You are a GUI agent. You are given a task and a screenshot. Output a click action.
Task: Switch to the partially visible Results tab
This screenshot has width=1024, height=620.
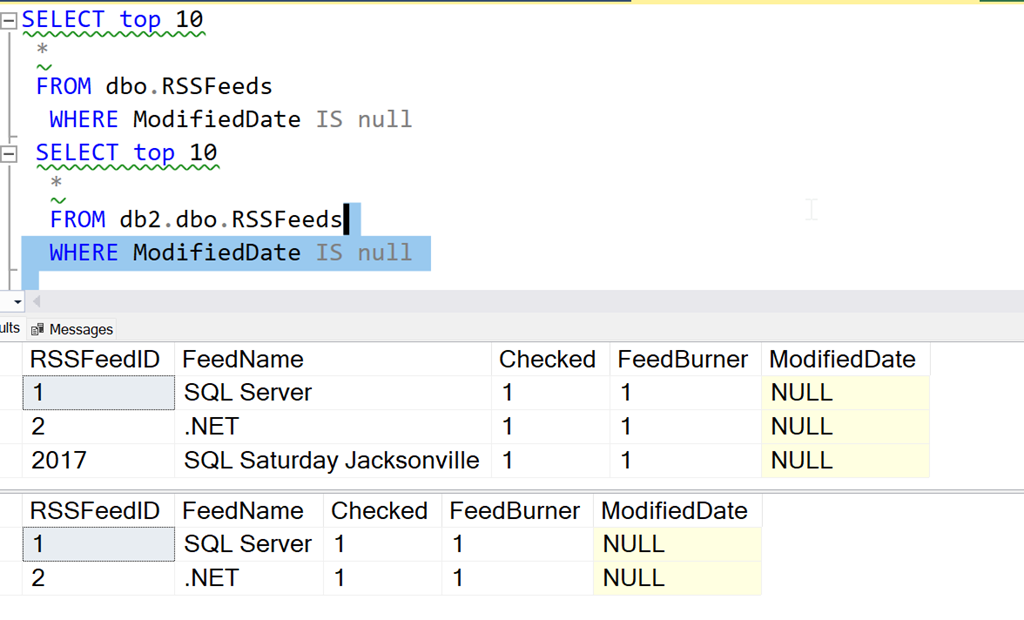tap(10, 329)
